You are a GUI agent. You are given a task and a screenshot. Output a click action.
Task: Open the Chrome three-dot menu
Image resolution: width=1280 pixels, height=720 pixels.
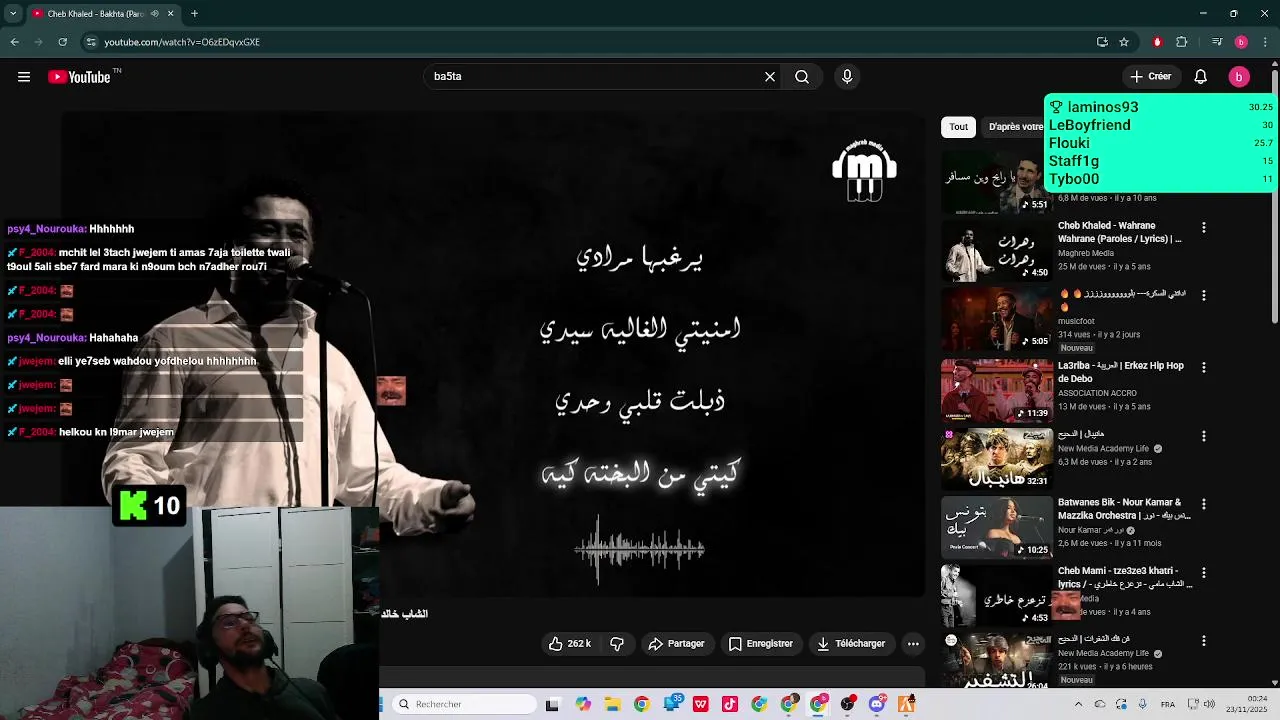(x=1266, y=42)
